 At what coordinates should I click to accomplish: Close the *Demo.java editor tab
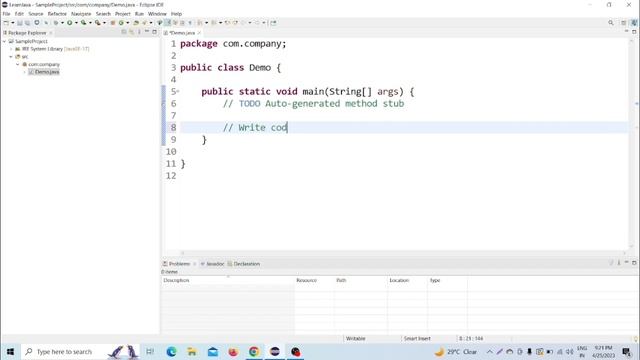pos(199,33)
